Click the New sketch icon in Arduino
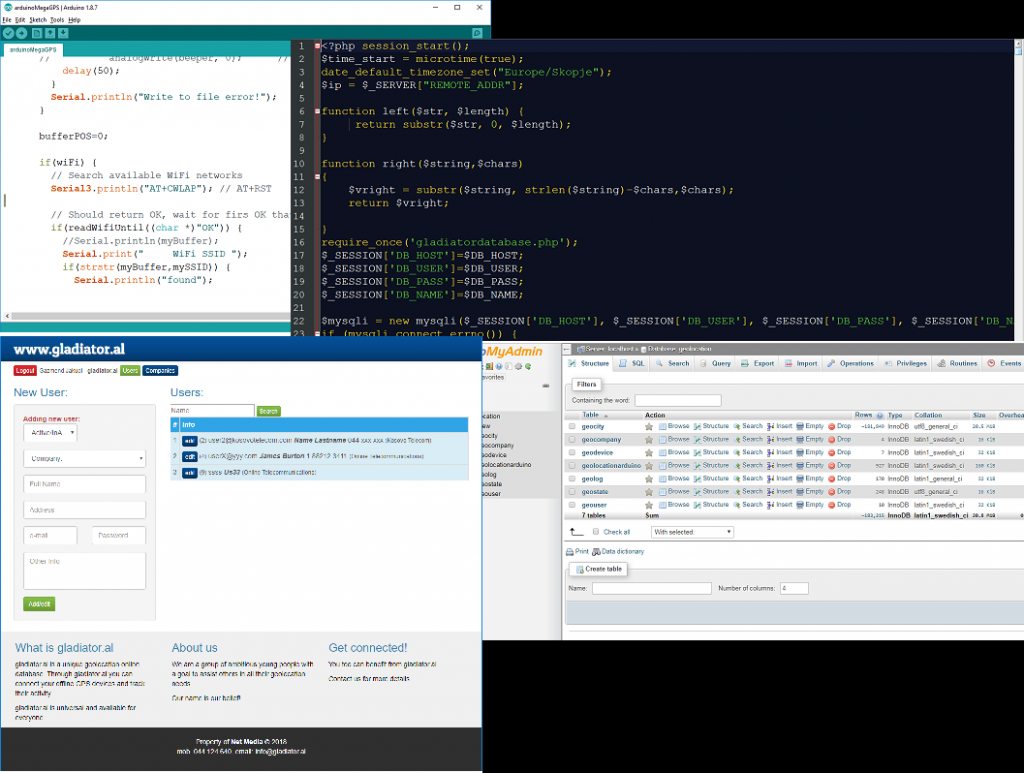 coord(37,33)
